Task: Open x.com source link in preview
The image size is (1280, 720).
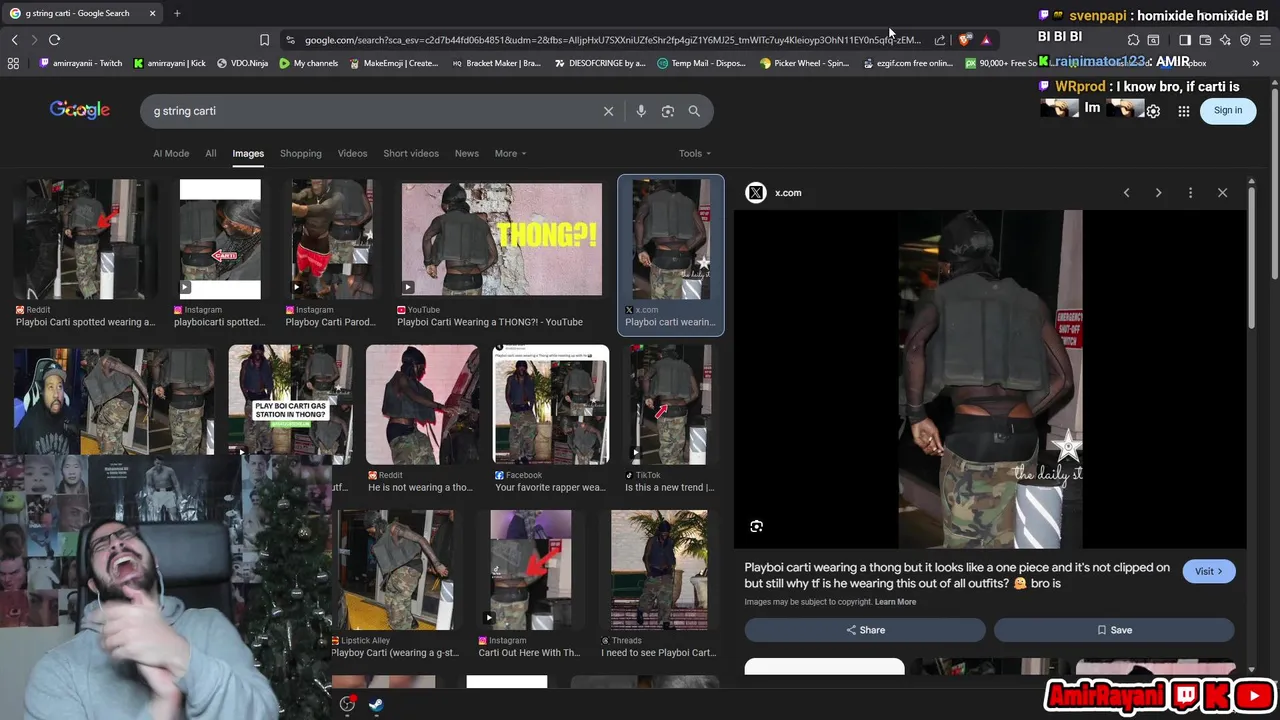Action: 788,193
